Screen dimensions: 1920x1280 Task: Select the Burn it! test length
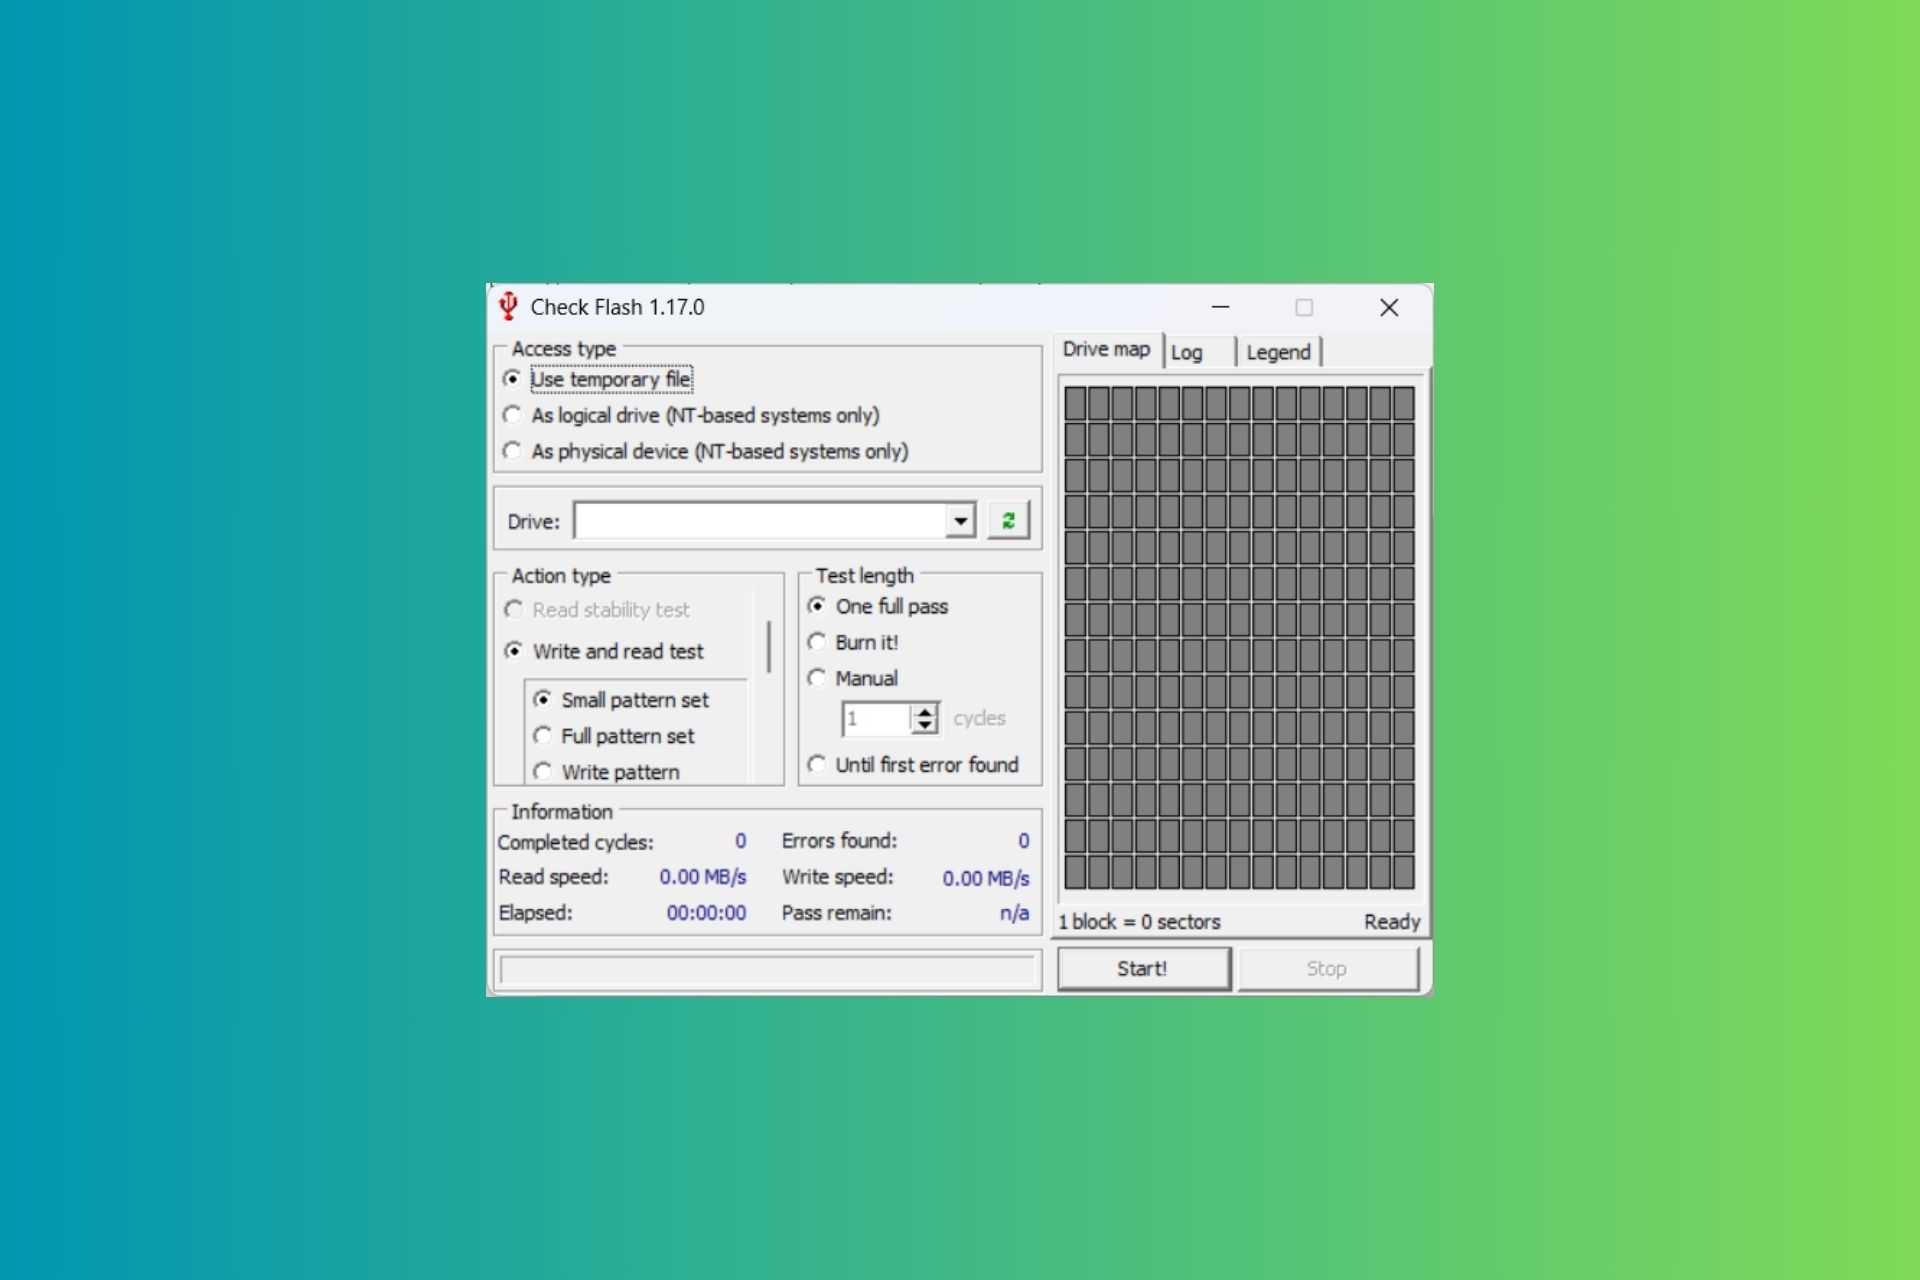click(818, 642)
